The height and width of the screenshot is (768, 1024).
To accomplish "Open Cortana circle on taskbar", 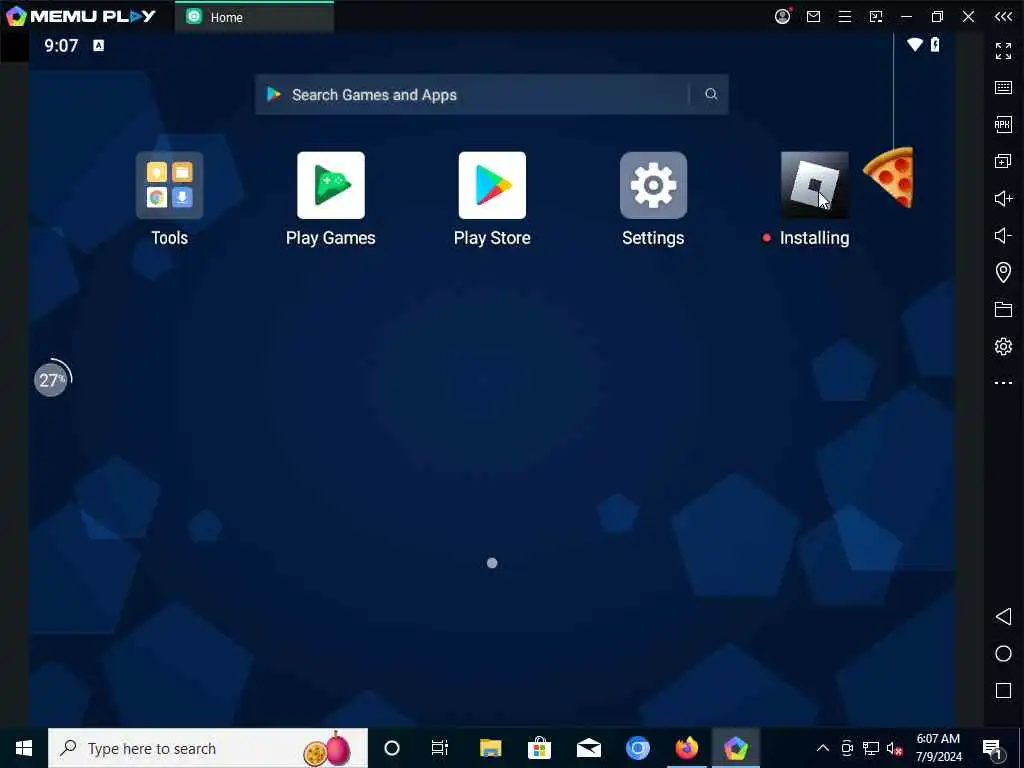I will (x=392, y=748).
